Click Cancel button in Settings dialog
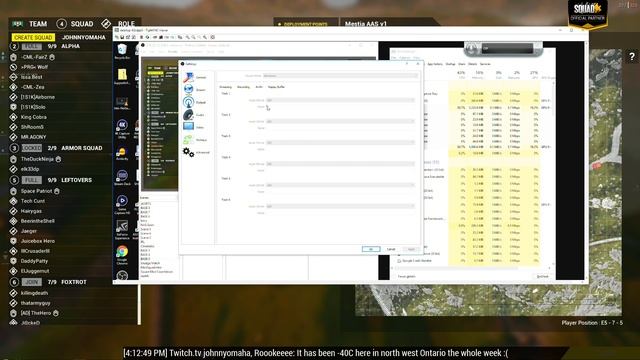 tap(391, 249)
